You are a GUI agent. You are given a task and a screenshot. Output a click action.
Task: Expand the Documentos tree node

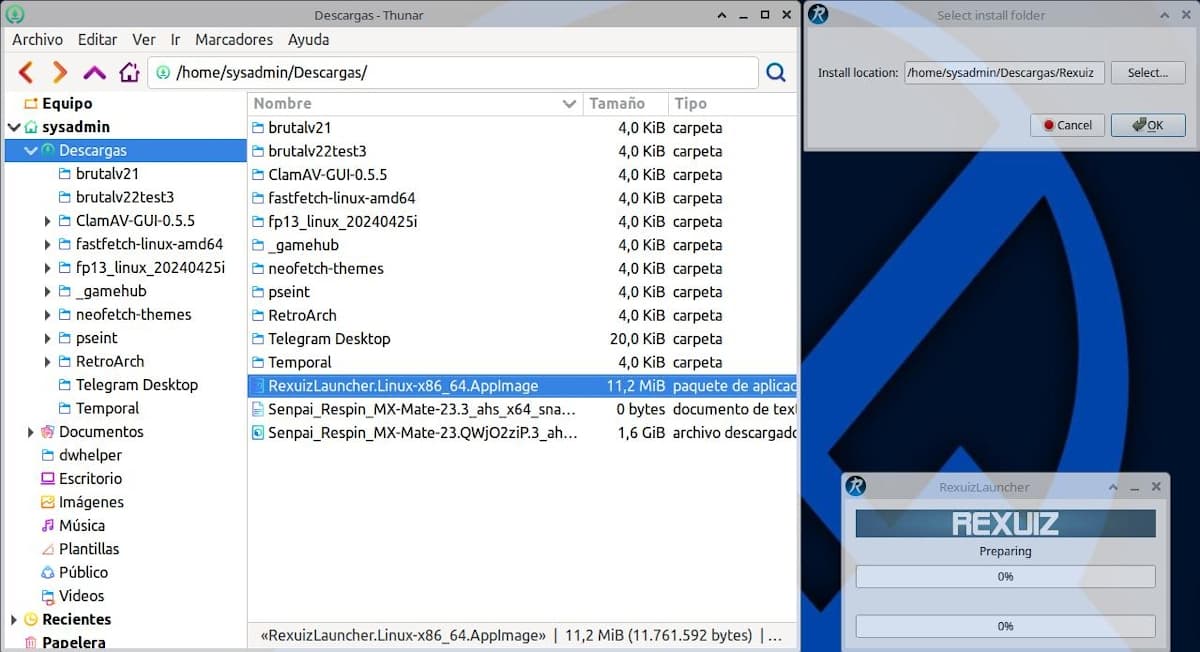[30, 432]
